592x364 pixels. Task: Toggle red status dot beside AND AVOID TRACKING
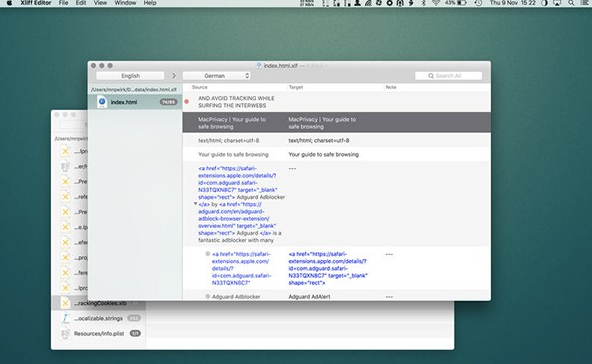187,102
